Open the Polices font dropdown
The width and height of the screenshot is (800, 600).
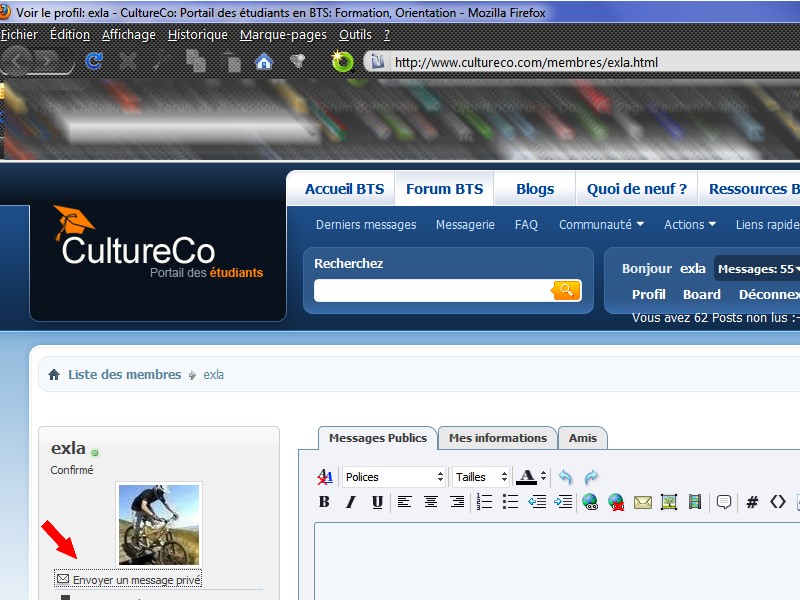pyautogui.click(x=394, y=477)
